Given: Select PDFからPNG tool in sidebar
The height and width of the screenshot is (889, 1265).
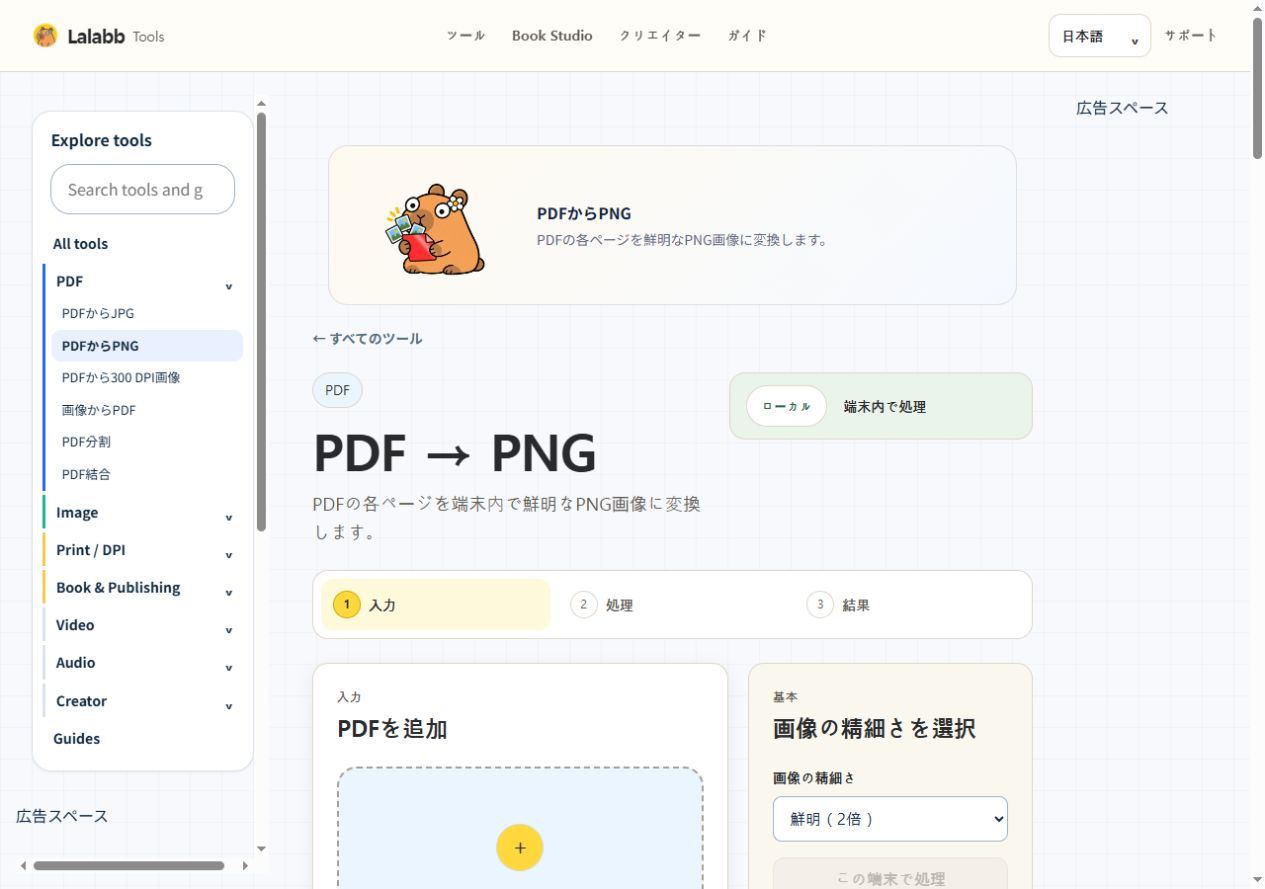Looking at the screenshot, I should pyautogui.click(x=147, y=346).
